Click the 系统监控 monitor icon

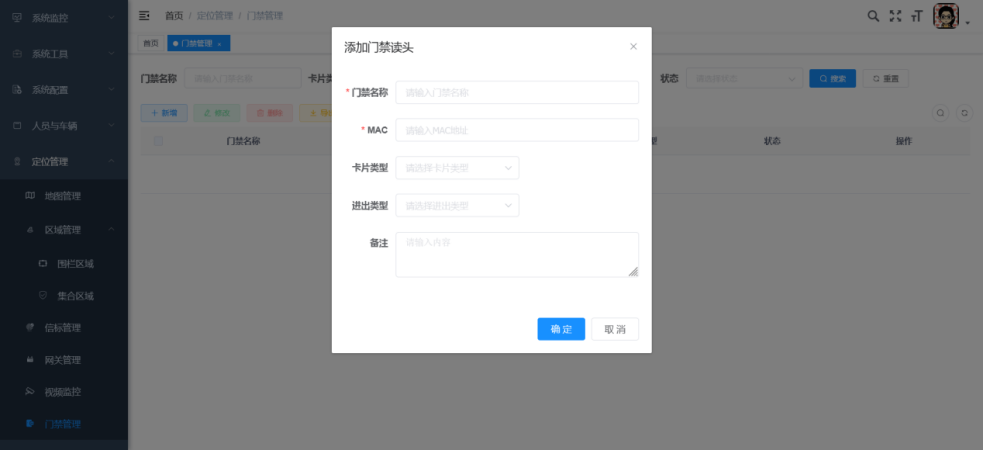point(18,18)
